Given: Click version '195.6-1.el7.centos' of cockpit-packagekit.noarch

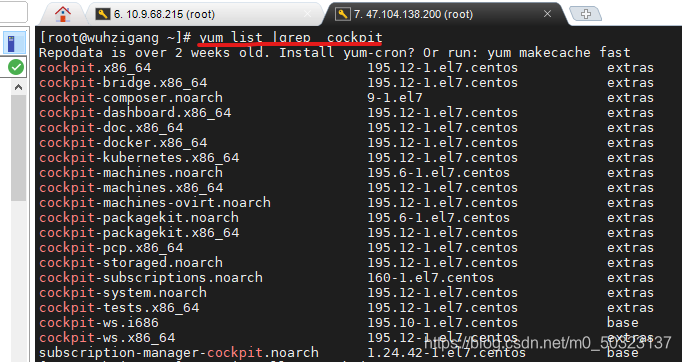Looking at the screenshot, I should click(439, 218).
